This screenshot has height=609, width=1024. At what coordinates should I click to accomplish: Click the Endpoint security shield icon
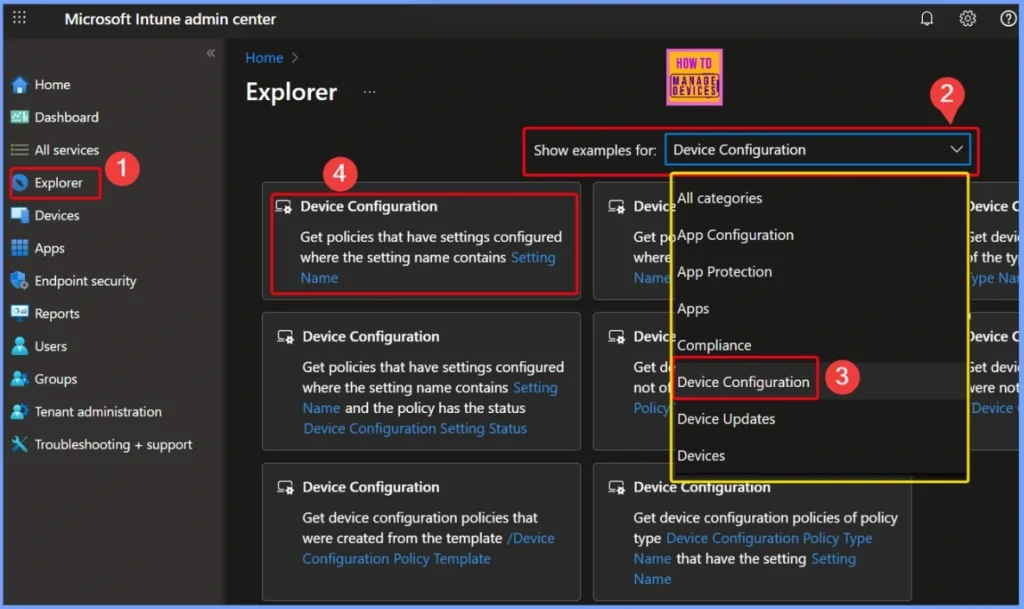tap(20, 281)
